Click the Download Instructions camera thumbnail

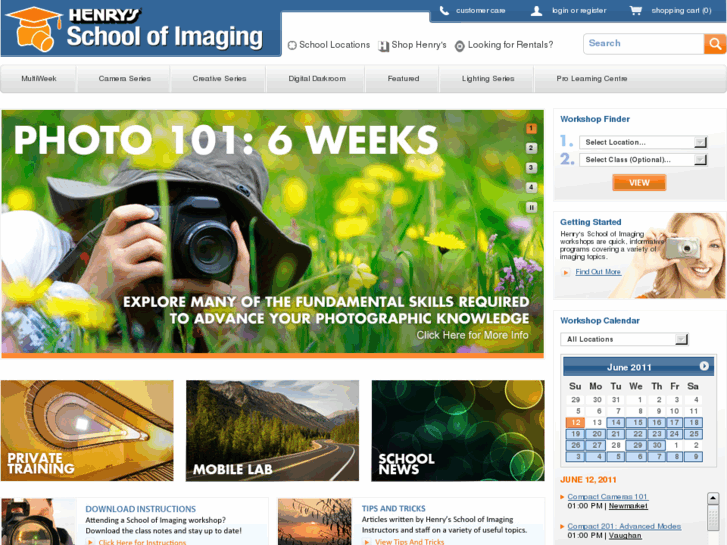click(x=39, y=522)
